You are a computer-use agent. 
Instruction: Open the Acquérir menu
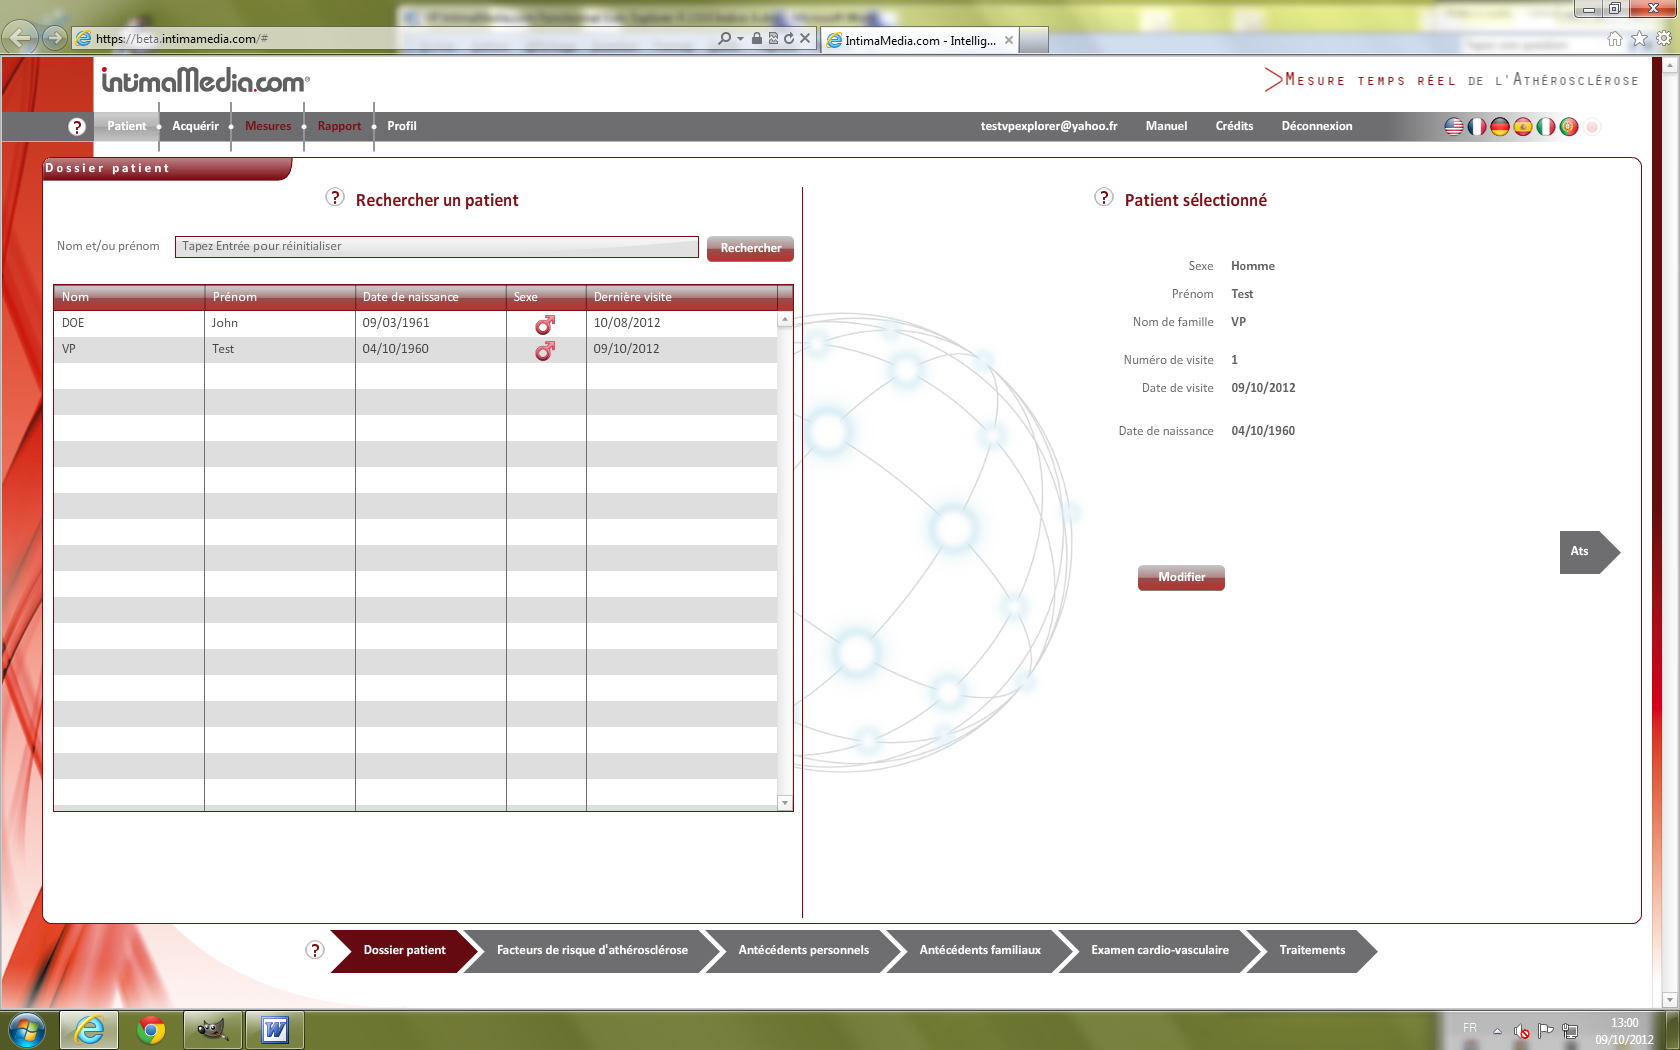click(x=195, y=126)
